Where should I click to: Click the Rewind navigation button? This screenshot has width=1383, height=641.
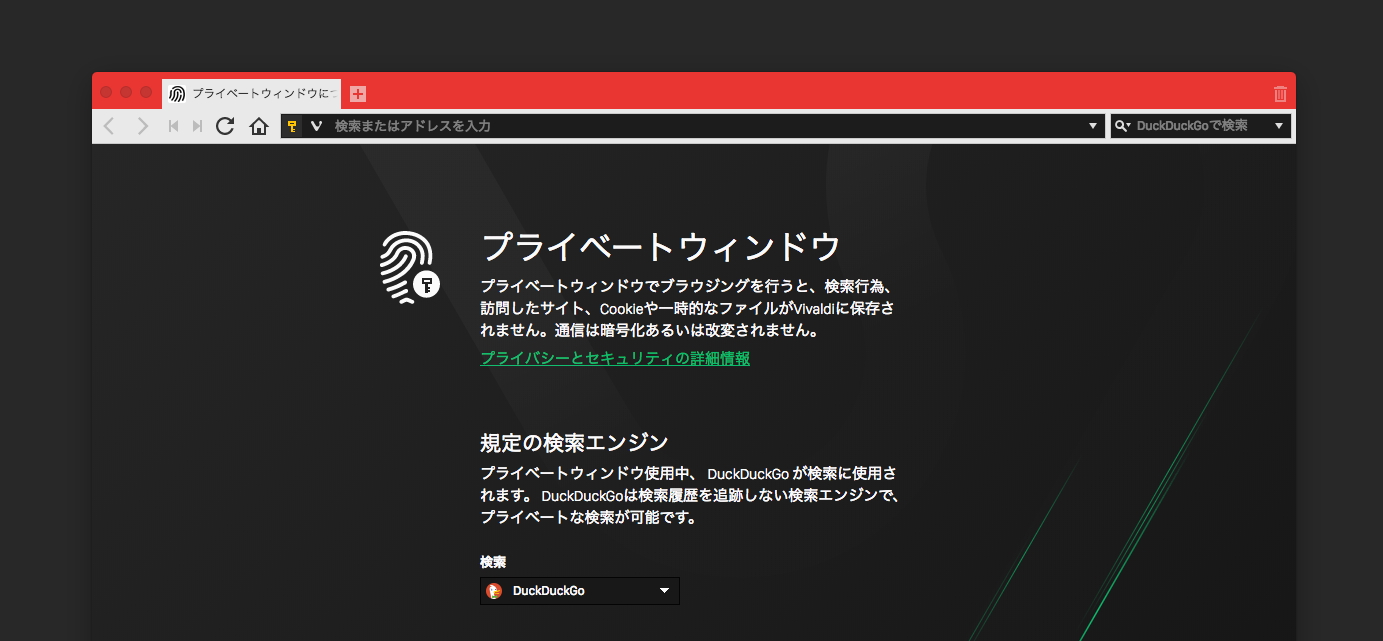173,126
